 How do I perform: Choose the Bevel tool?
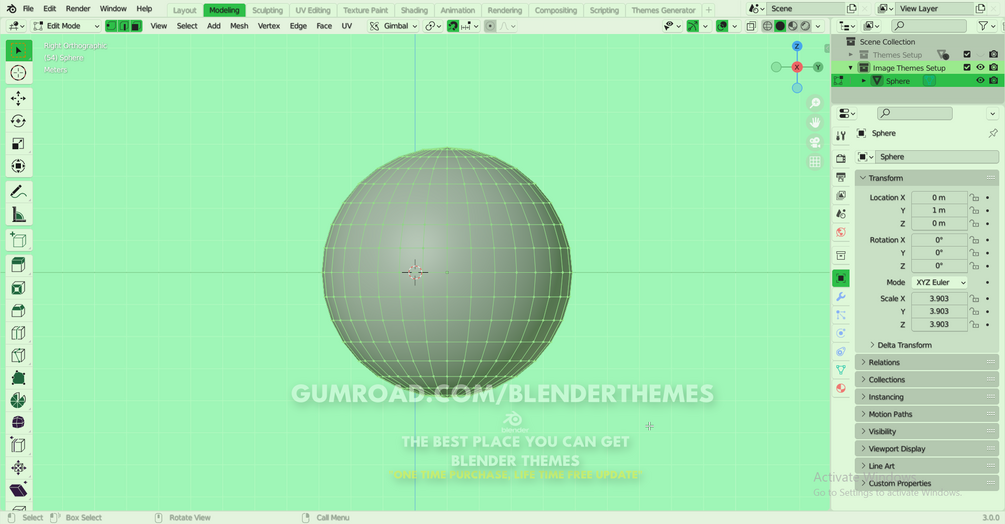(19, 311)
